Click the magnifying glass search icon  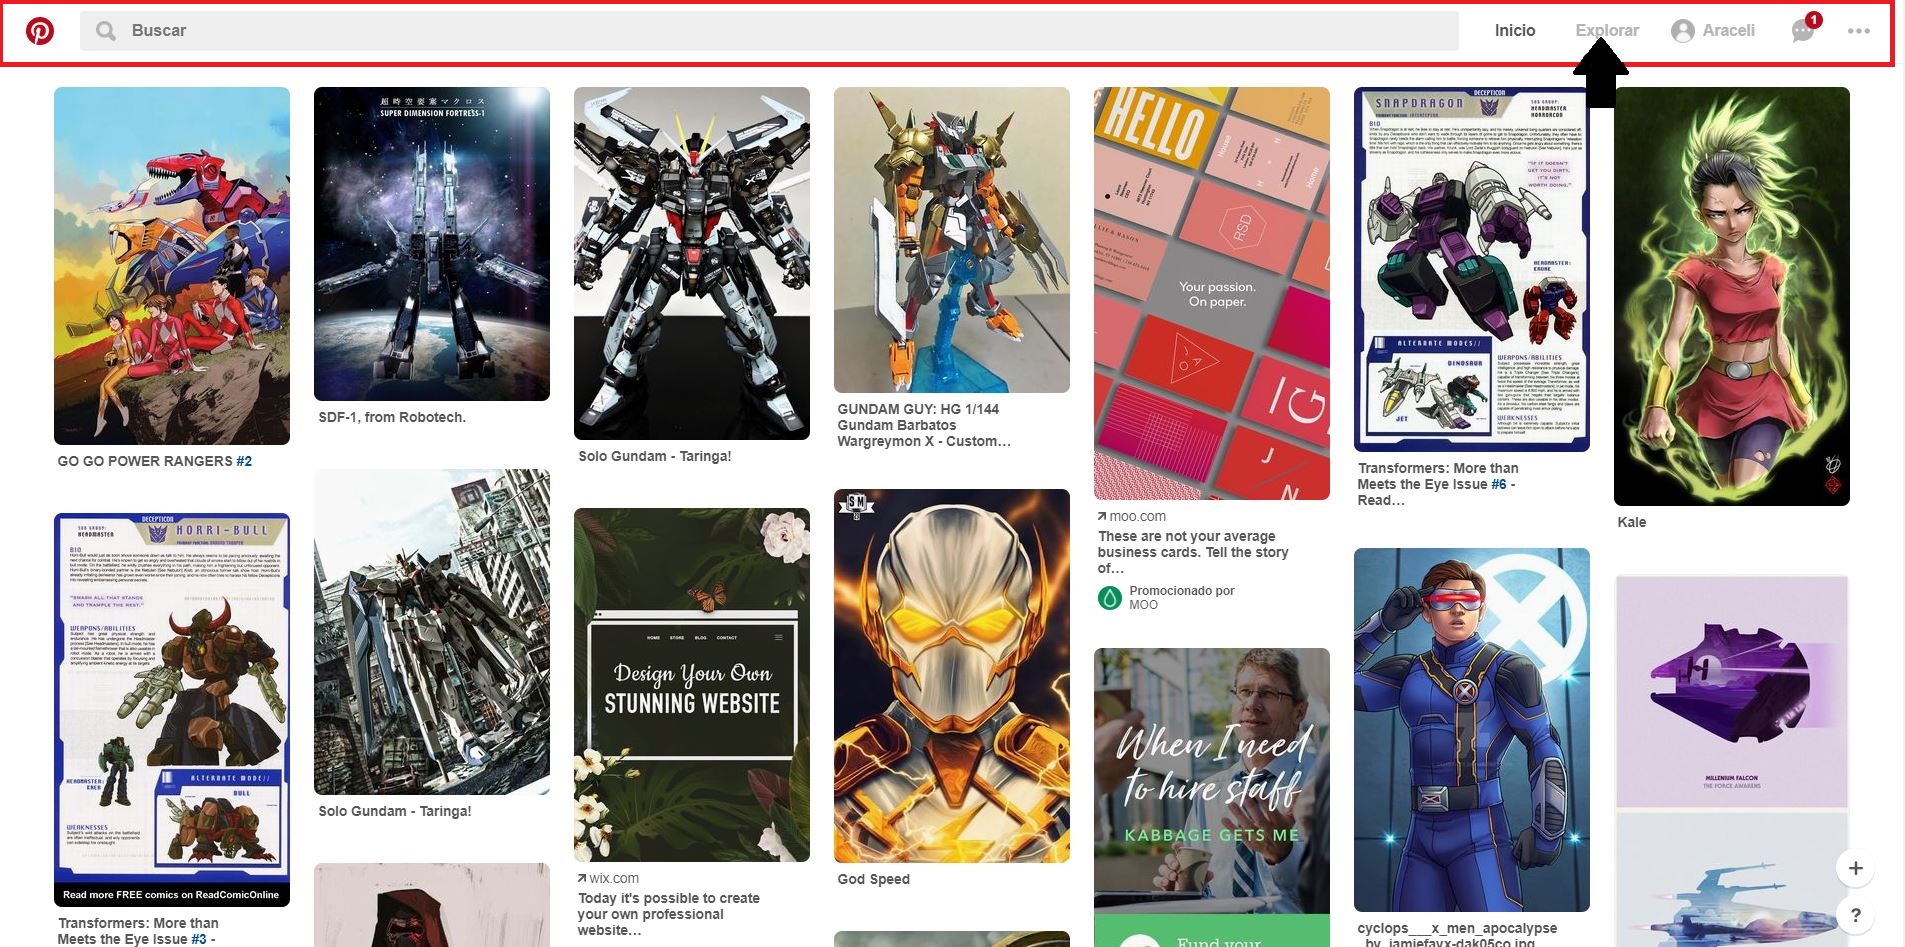[105, 31]
